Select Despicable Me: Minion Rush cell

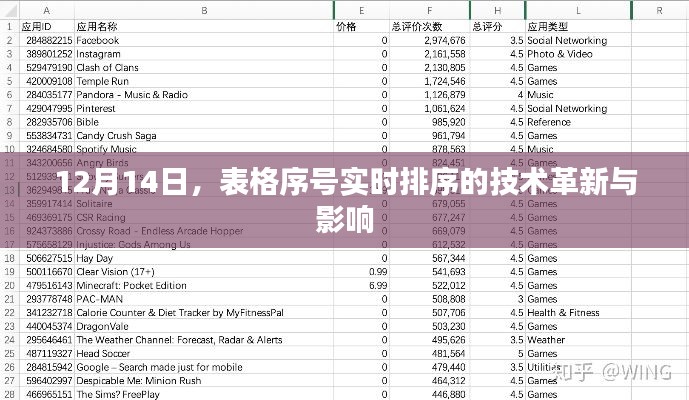click(x=204, y=381)
